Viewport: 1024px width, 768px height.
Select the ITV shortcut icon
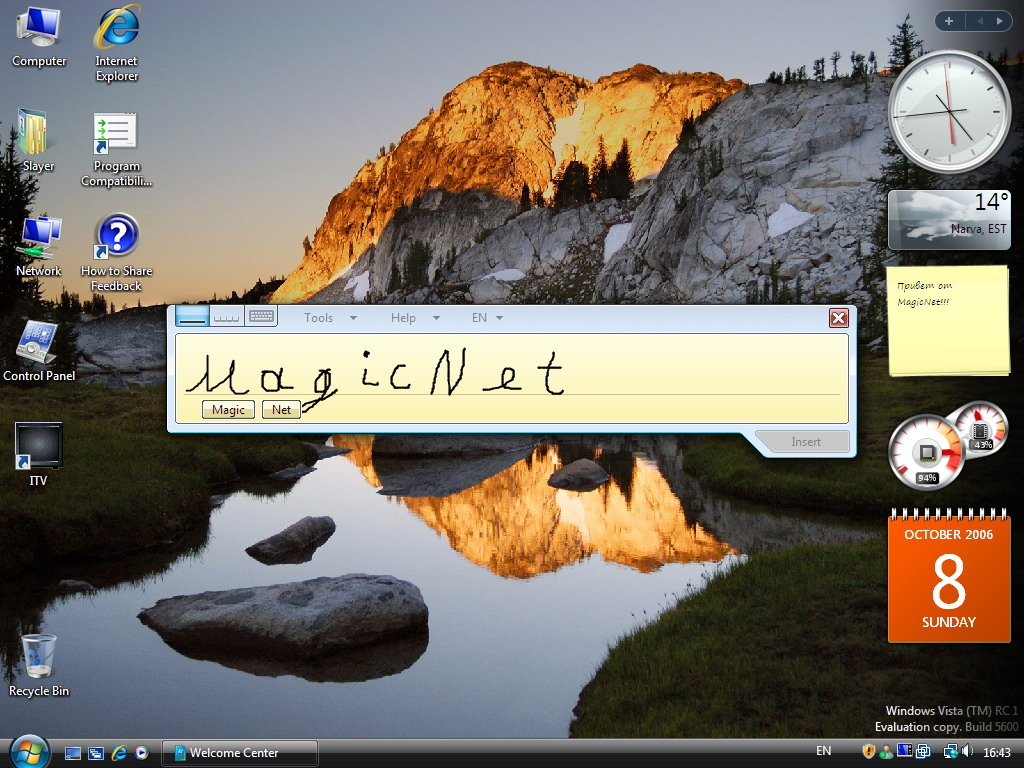point(38,455)
